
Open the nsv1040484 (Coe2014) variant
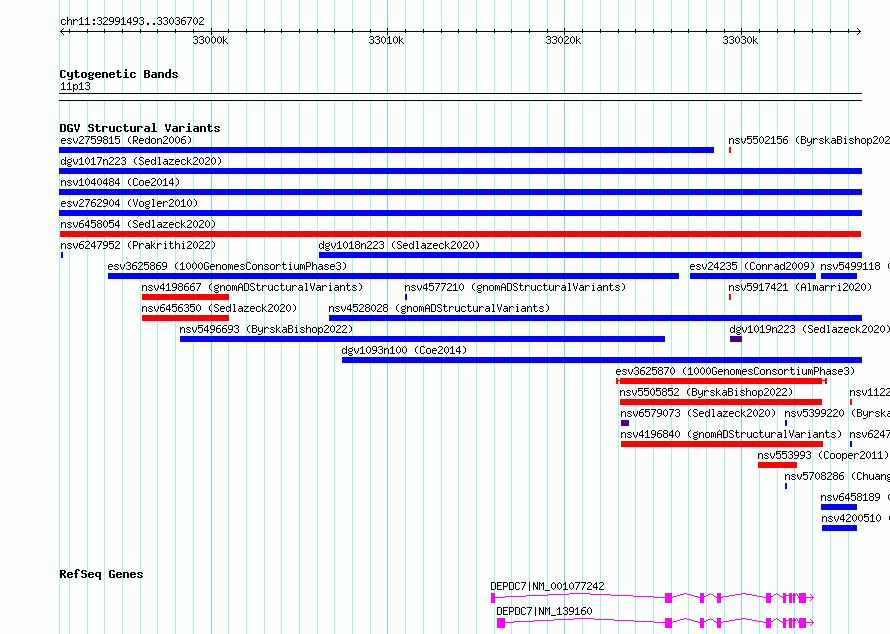pyautogui.click(x=460, y=192)
